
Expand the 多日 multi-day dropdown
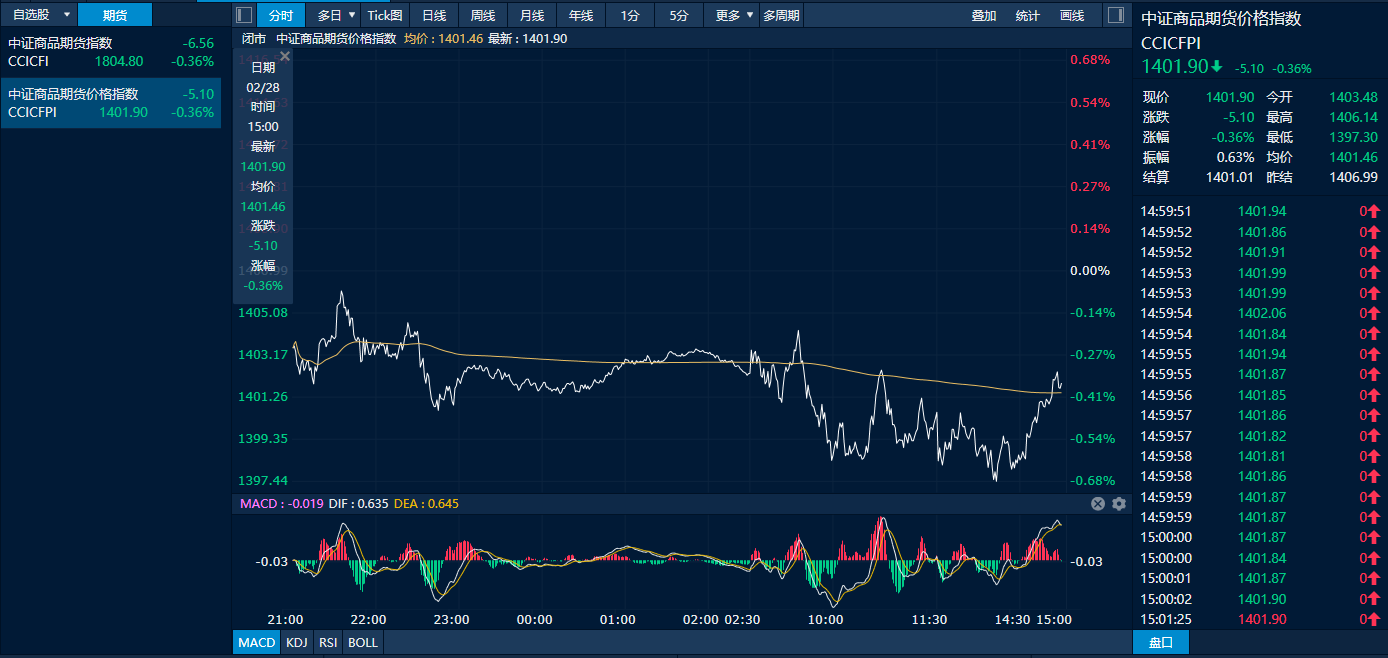(336, 15)
